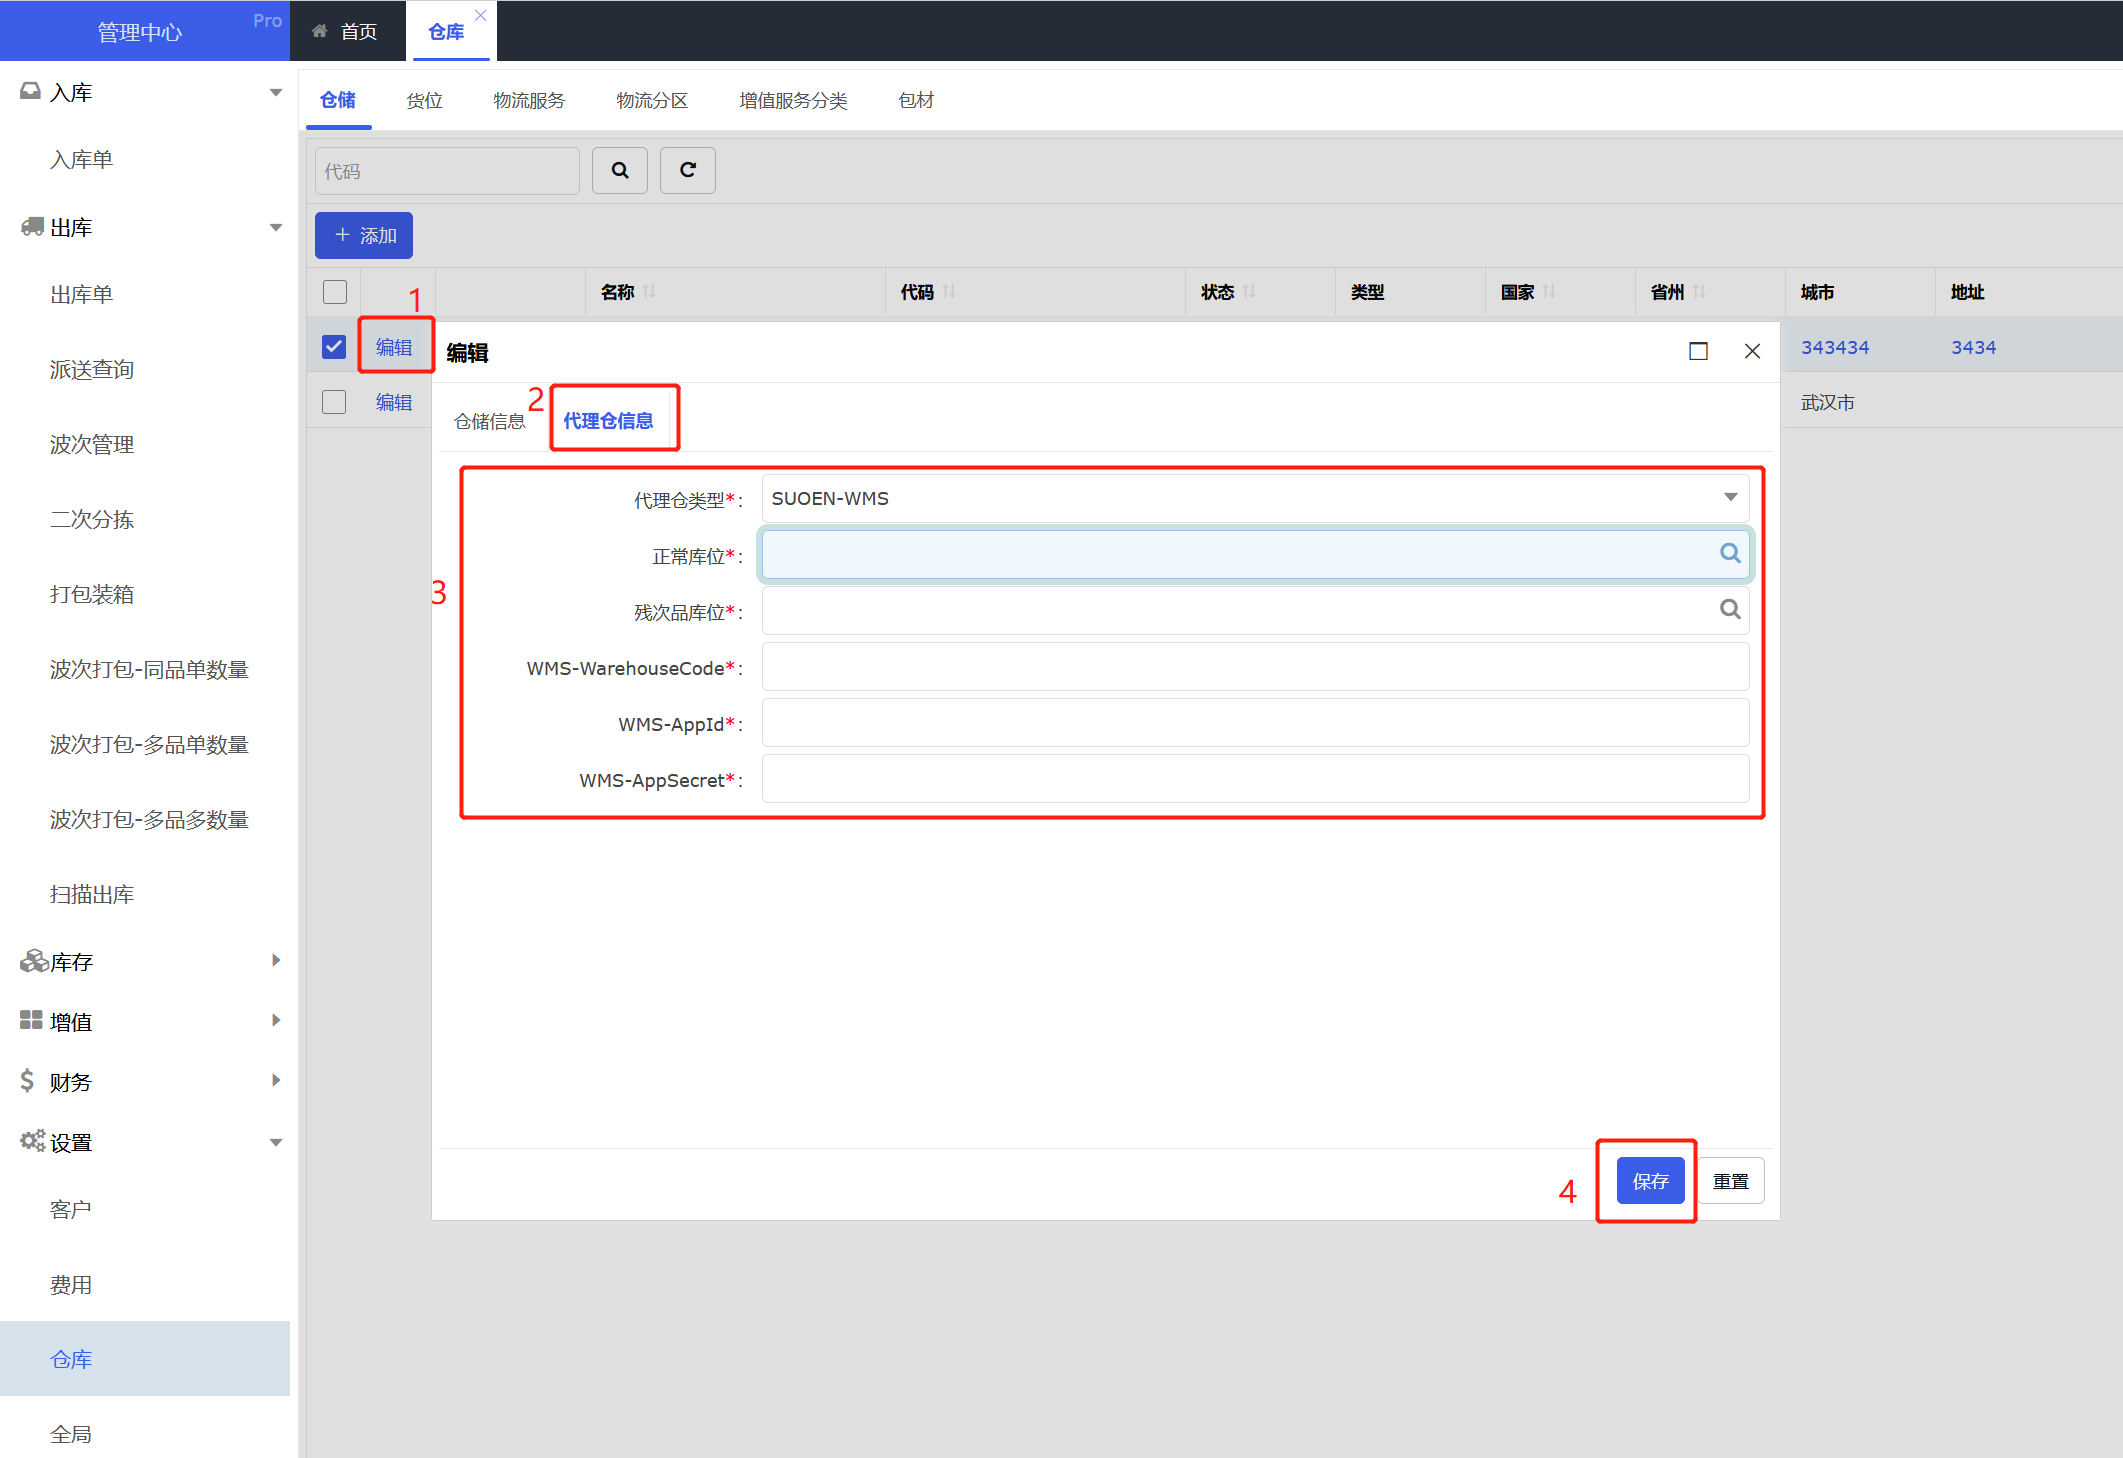The image size is (2123, 1458).
Task: Click the 保存 button
Action: point(1651,1181)
